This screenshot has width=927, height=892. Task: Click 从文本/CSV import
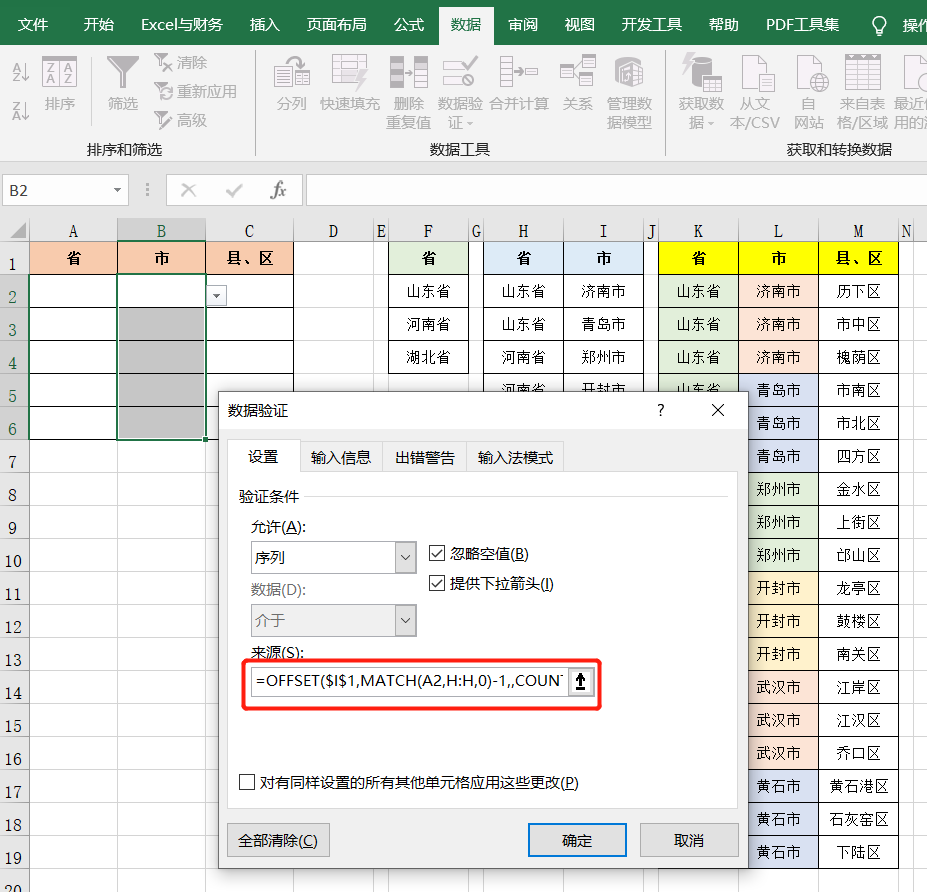[755, 93]
